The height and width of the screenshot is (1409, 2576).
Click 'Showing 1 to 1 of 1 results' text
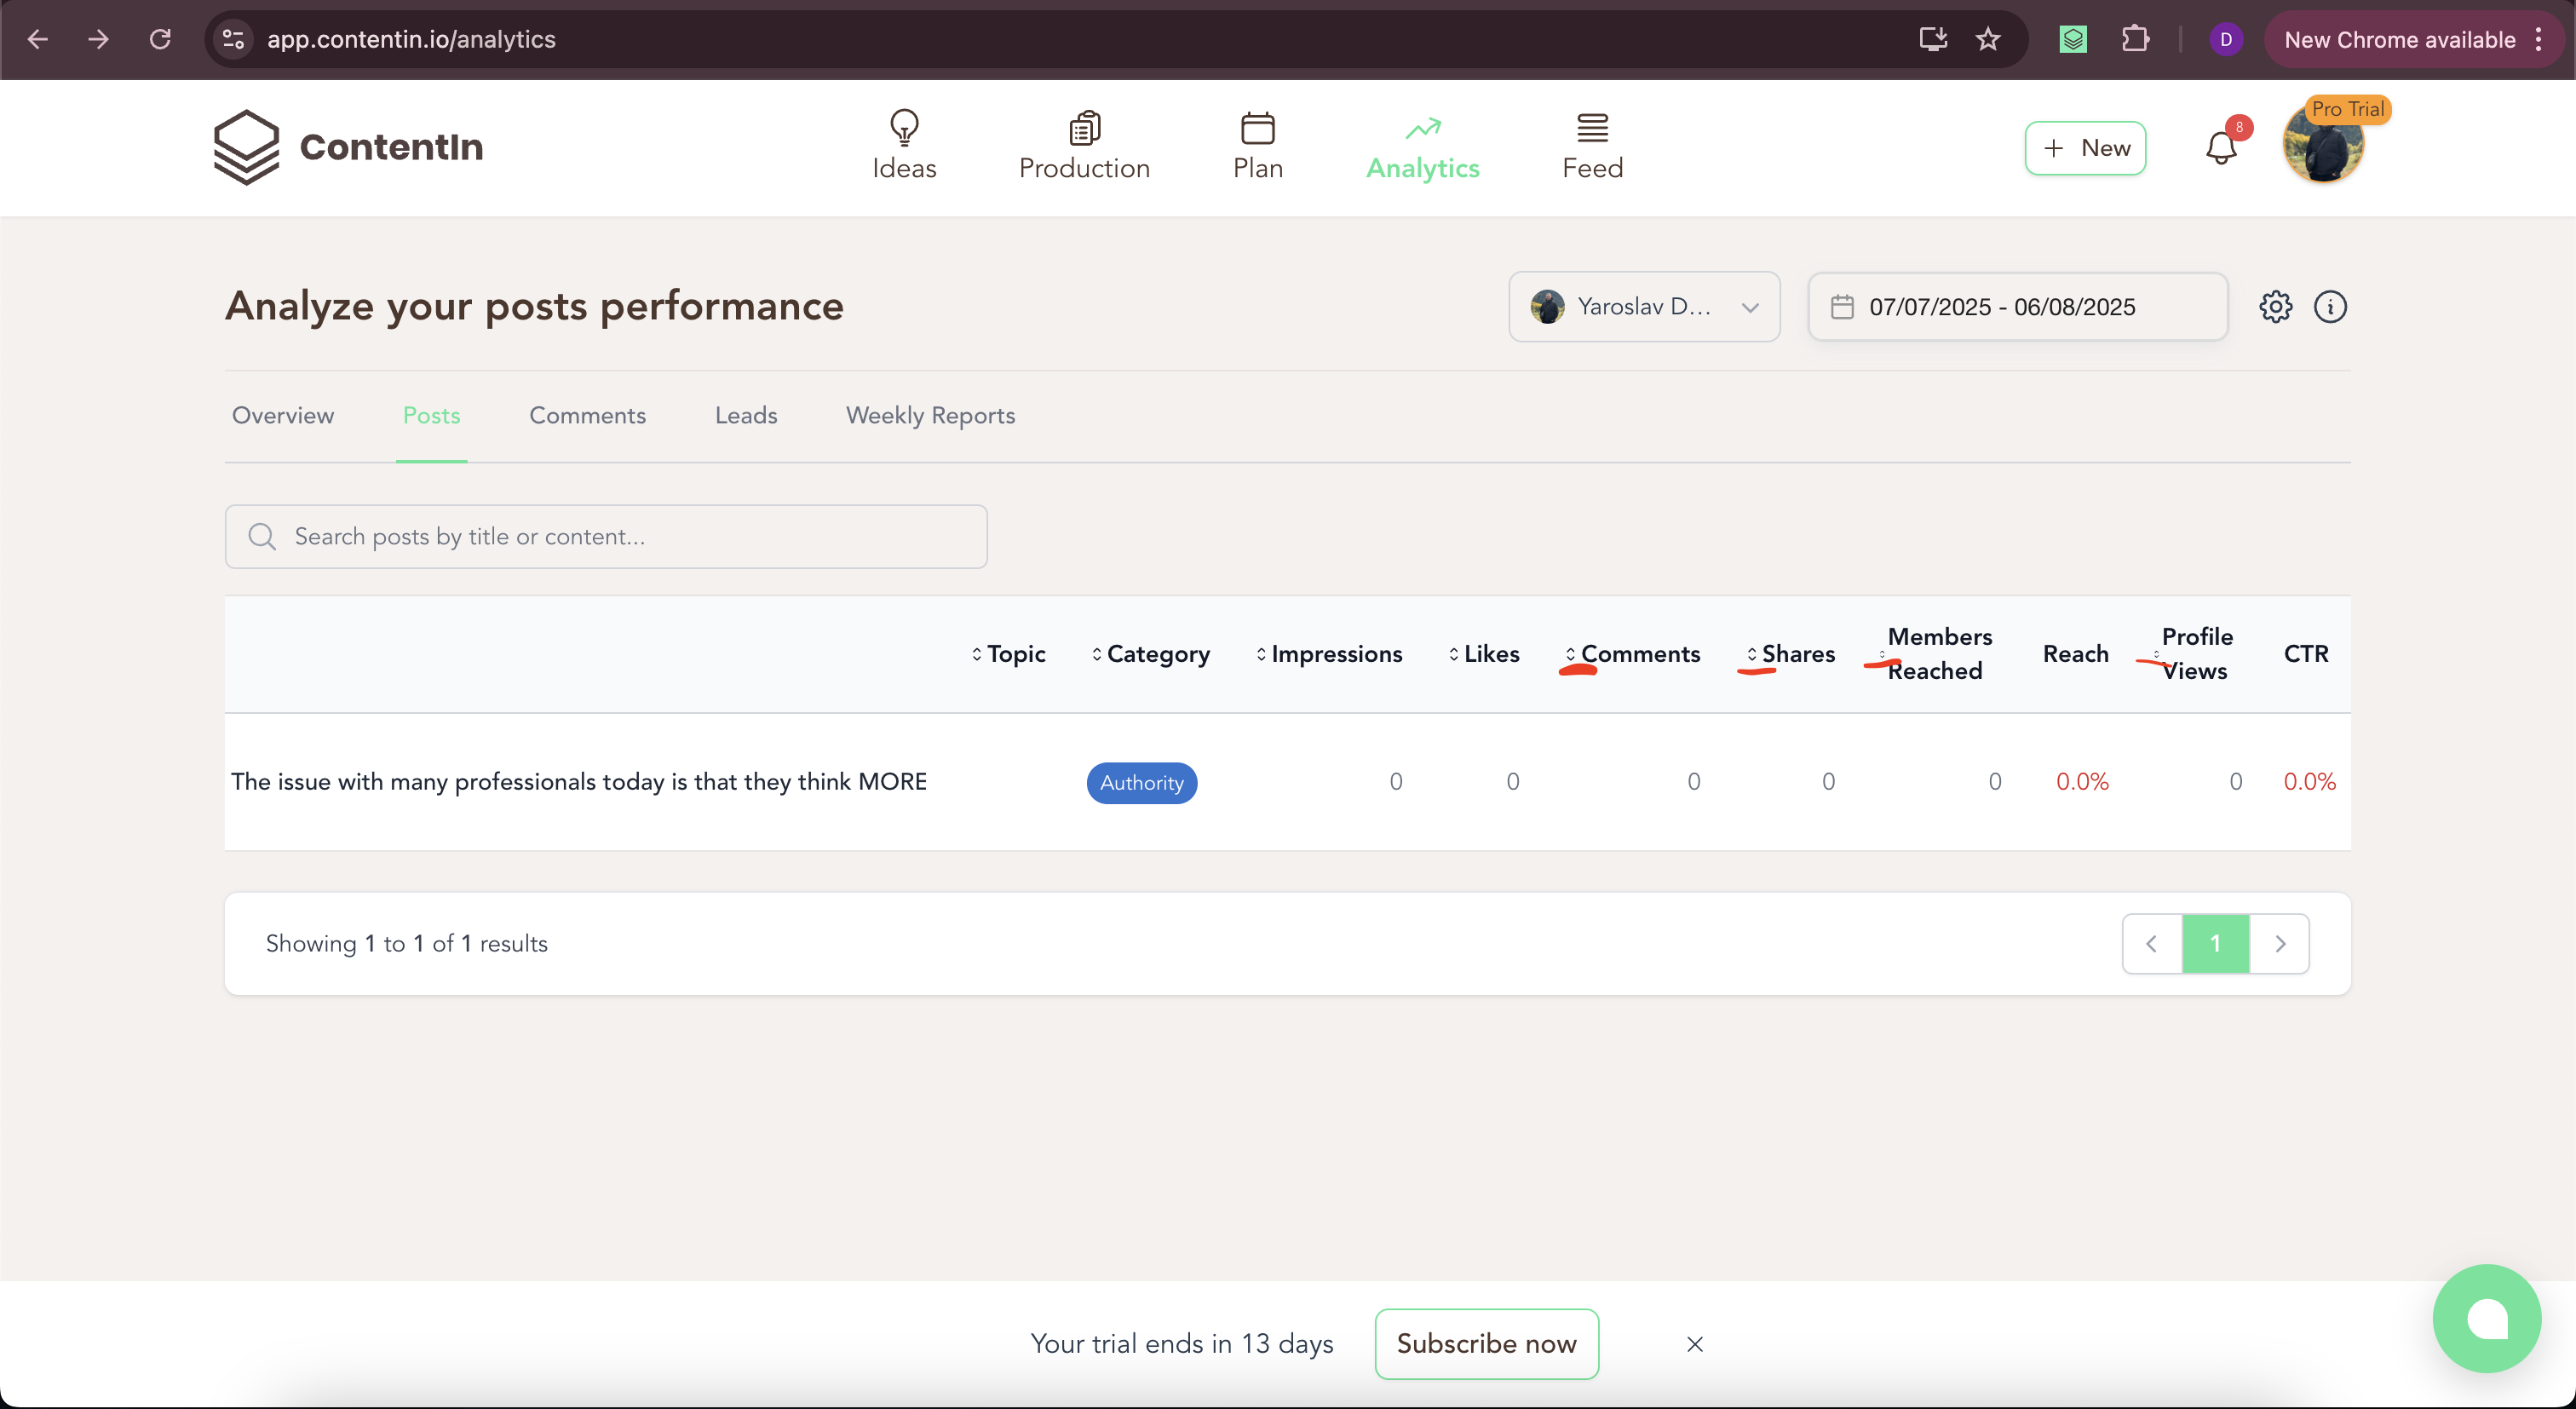pos(406,944)
